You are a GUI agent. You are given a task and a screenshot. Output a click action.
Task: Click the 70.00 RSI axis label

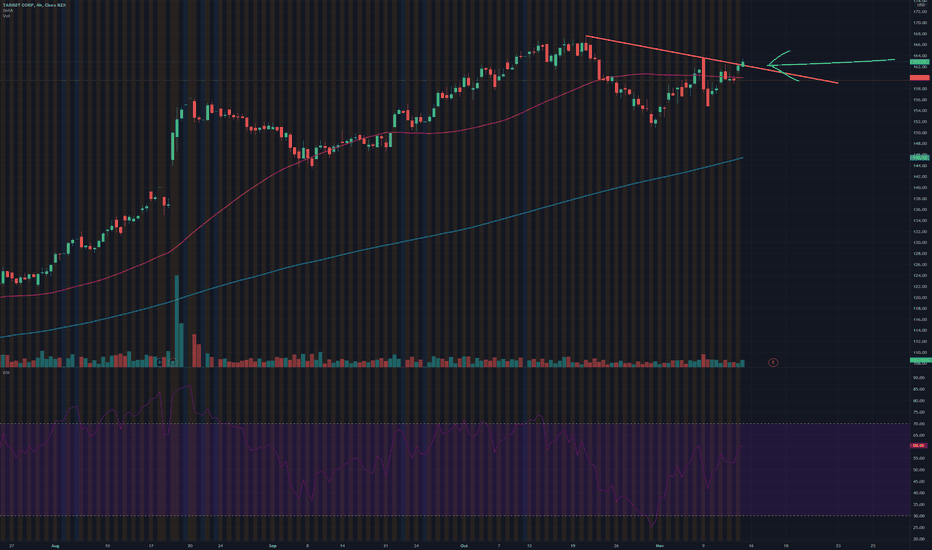point(919,423)
